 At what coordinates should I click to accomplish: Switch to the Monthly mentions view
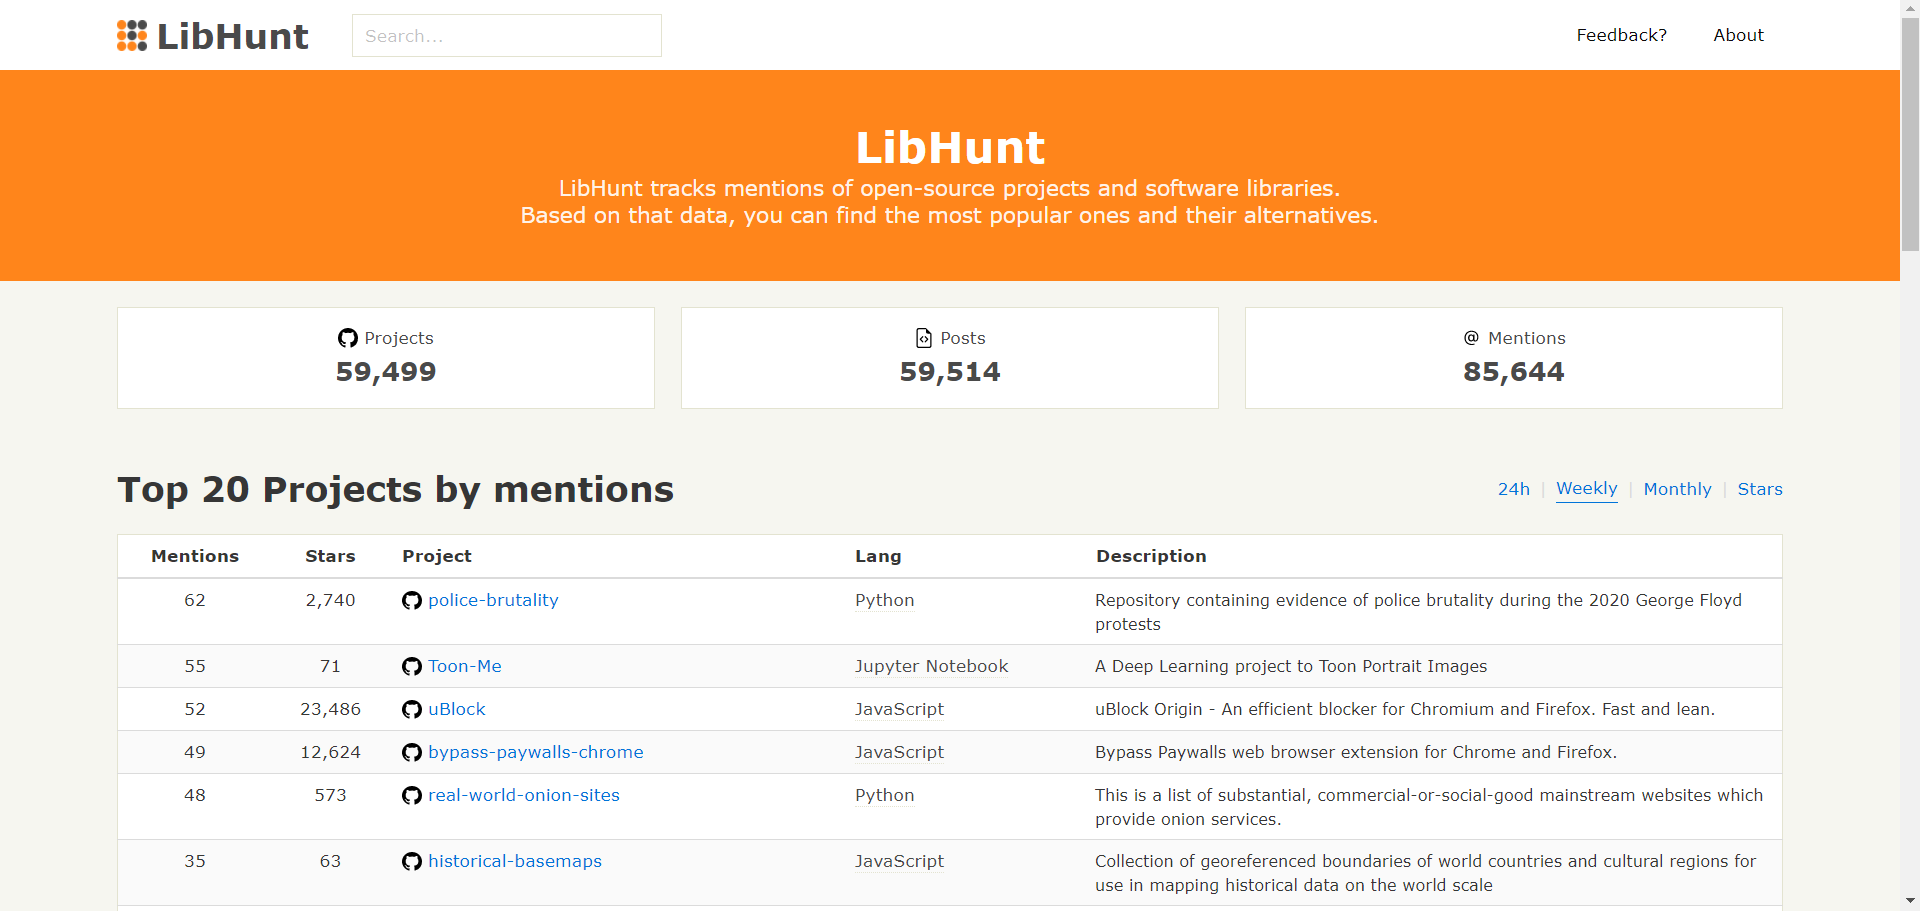point(1678,489)
